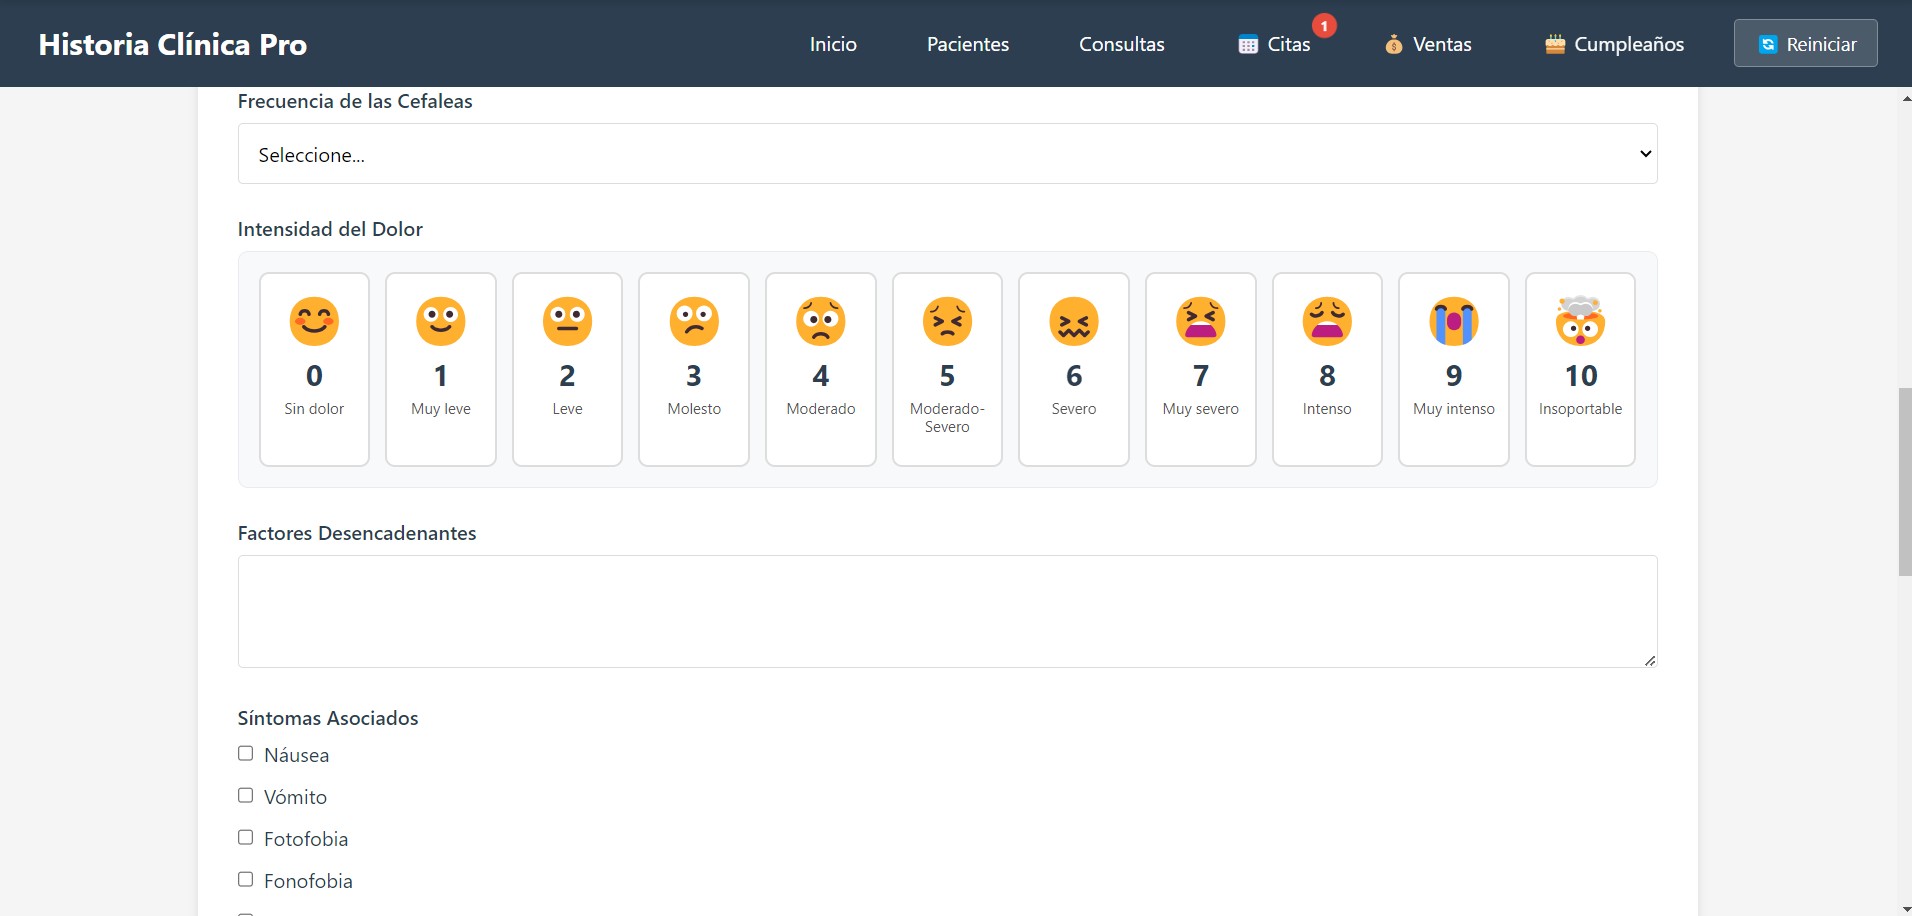Navigate to Inicio in the navbar

point(833,44)
